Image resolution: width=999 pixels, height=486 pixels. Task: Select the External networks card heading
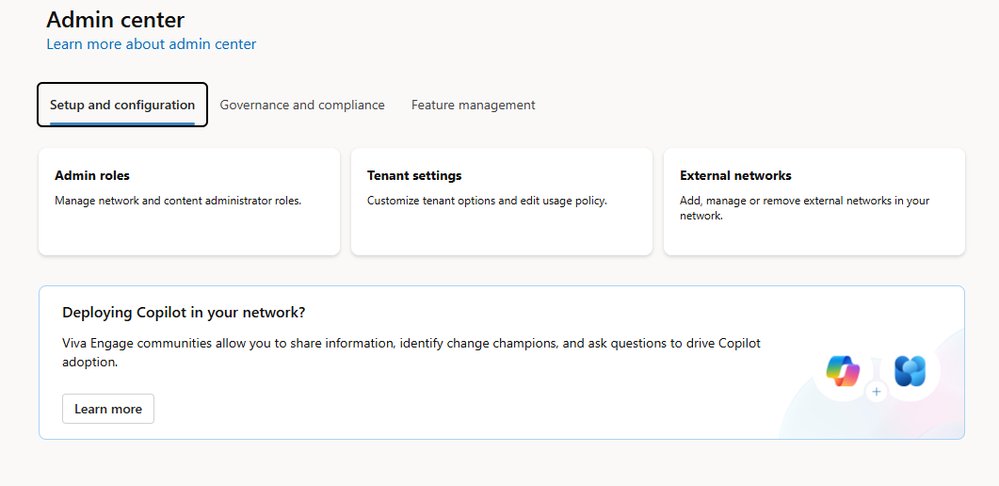coord(735,176)
